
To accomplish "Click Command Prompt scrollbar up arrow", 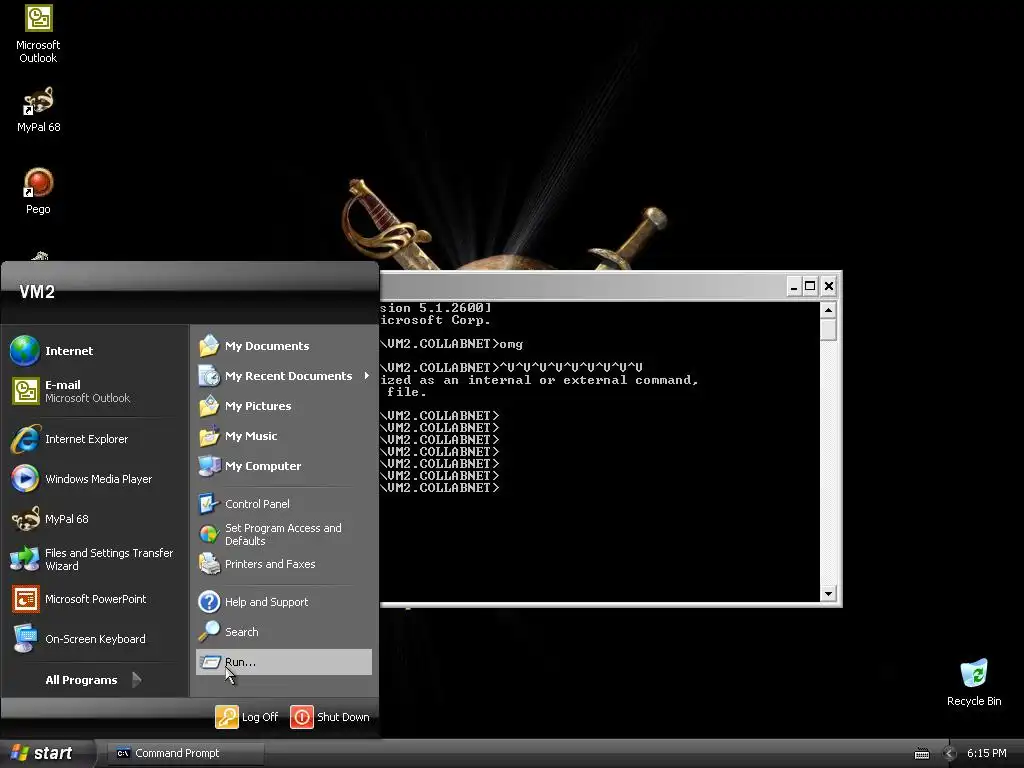I will [828, 310].
